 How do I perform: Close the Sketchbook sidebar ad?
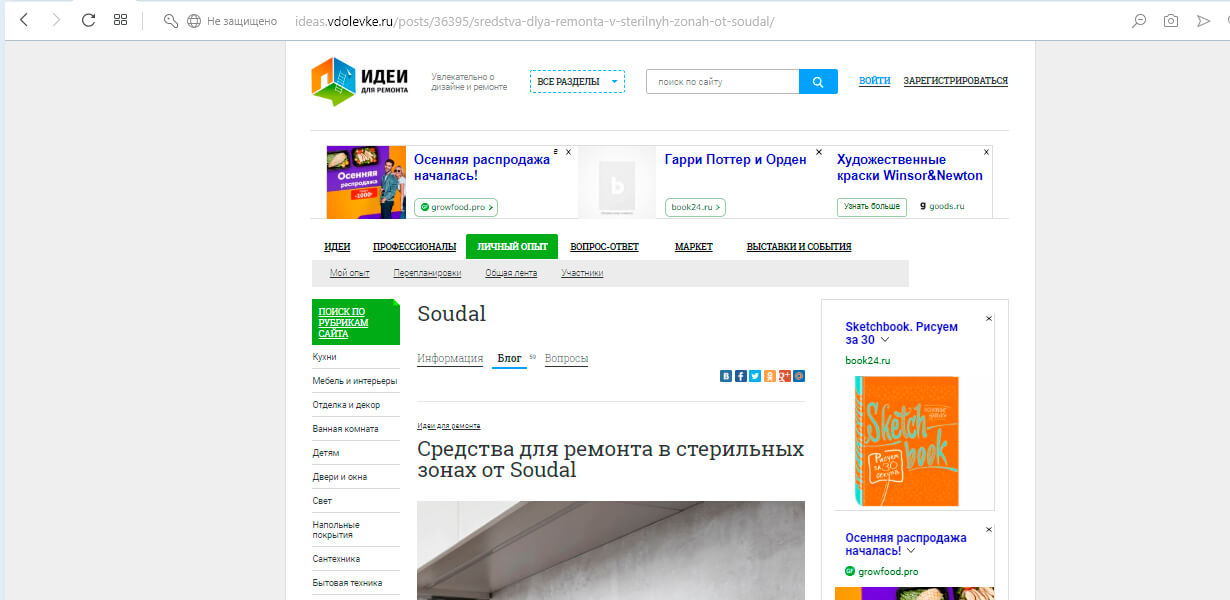(989, 318)
